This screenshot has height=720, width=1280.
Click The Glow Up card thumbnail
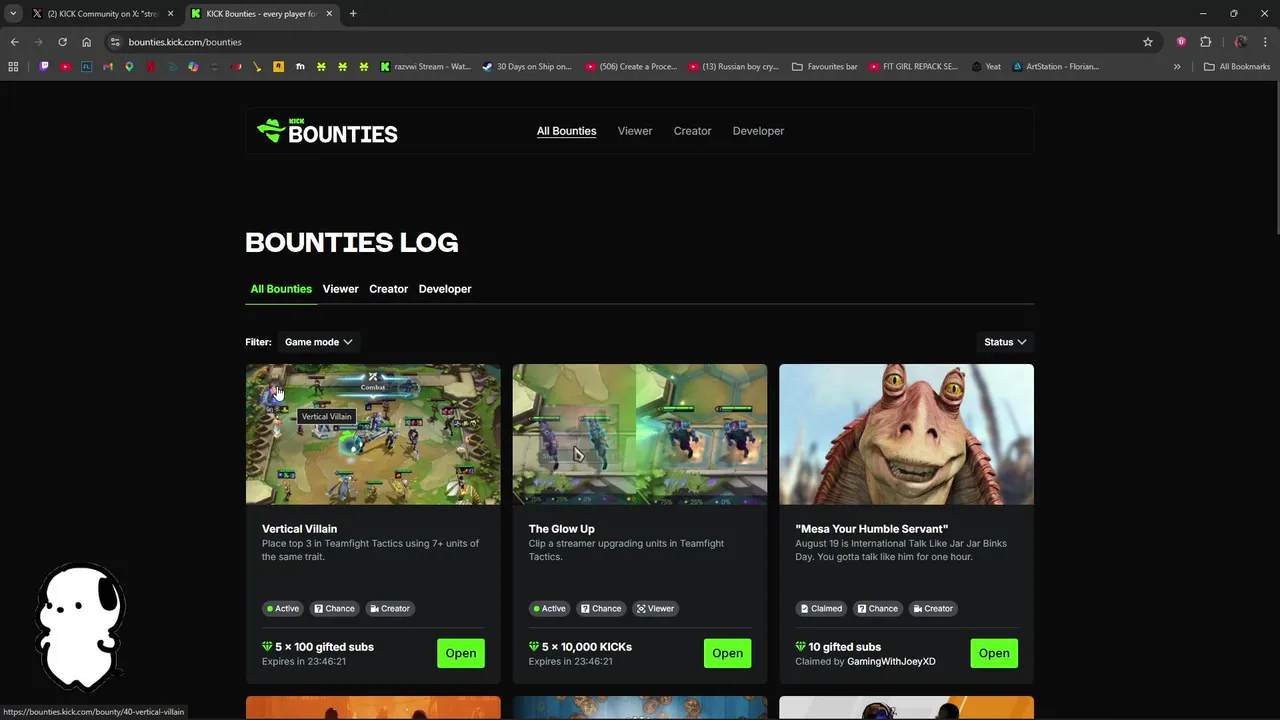click(640, 434)
